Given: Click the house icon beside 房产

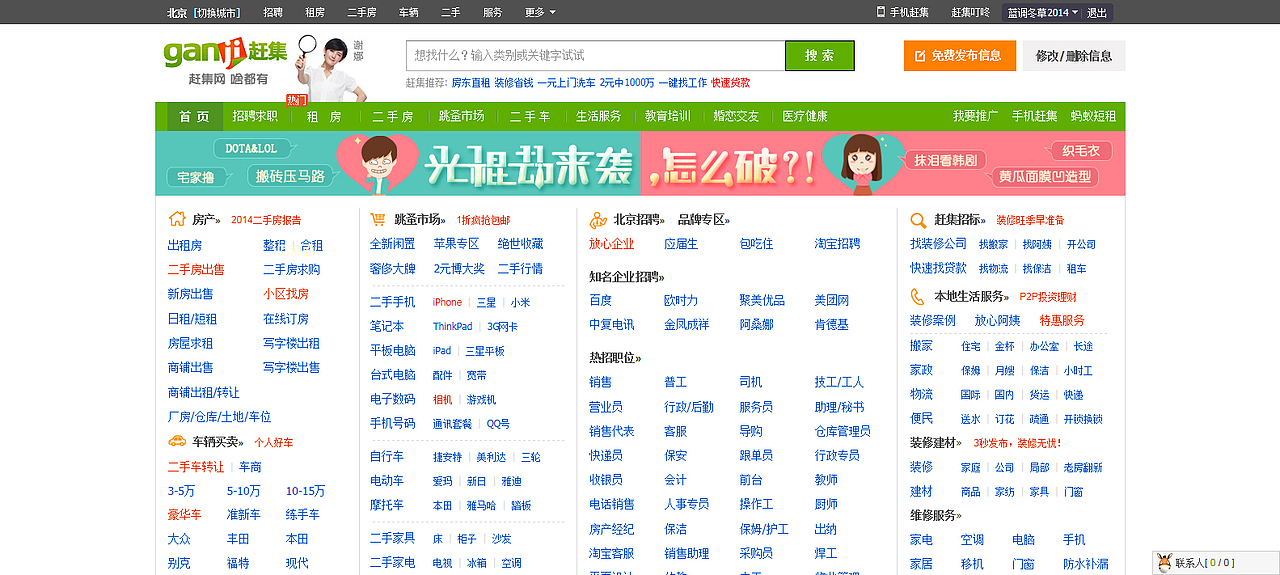Looking at the screenshot, I should click(177, 219).
